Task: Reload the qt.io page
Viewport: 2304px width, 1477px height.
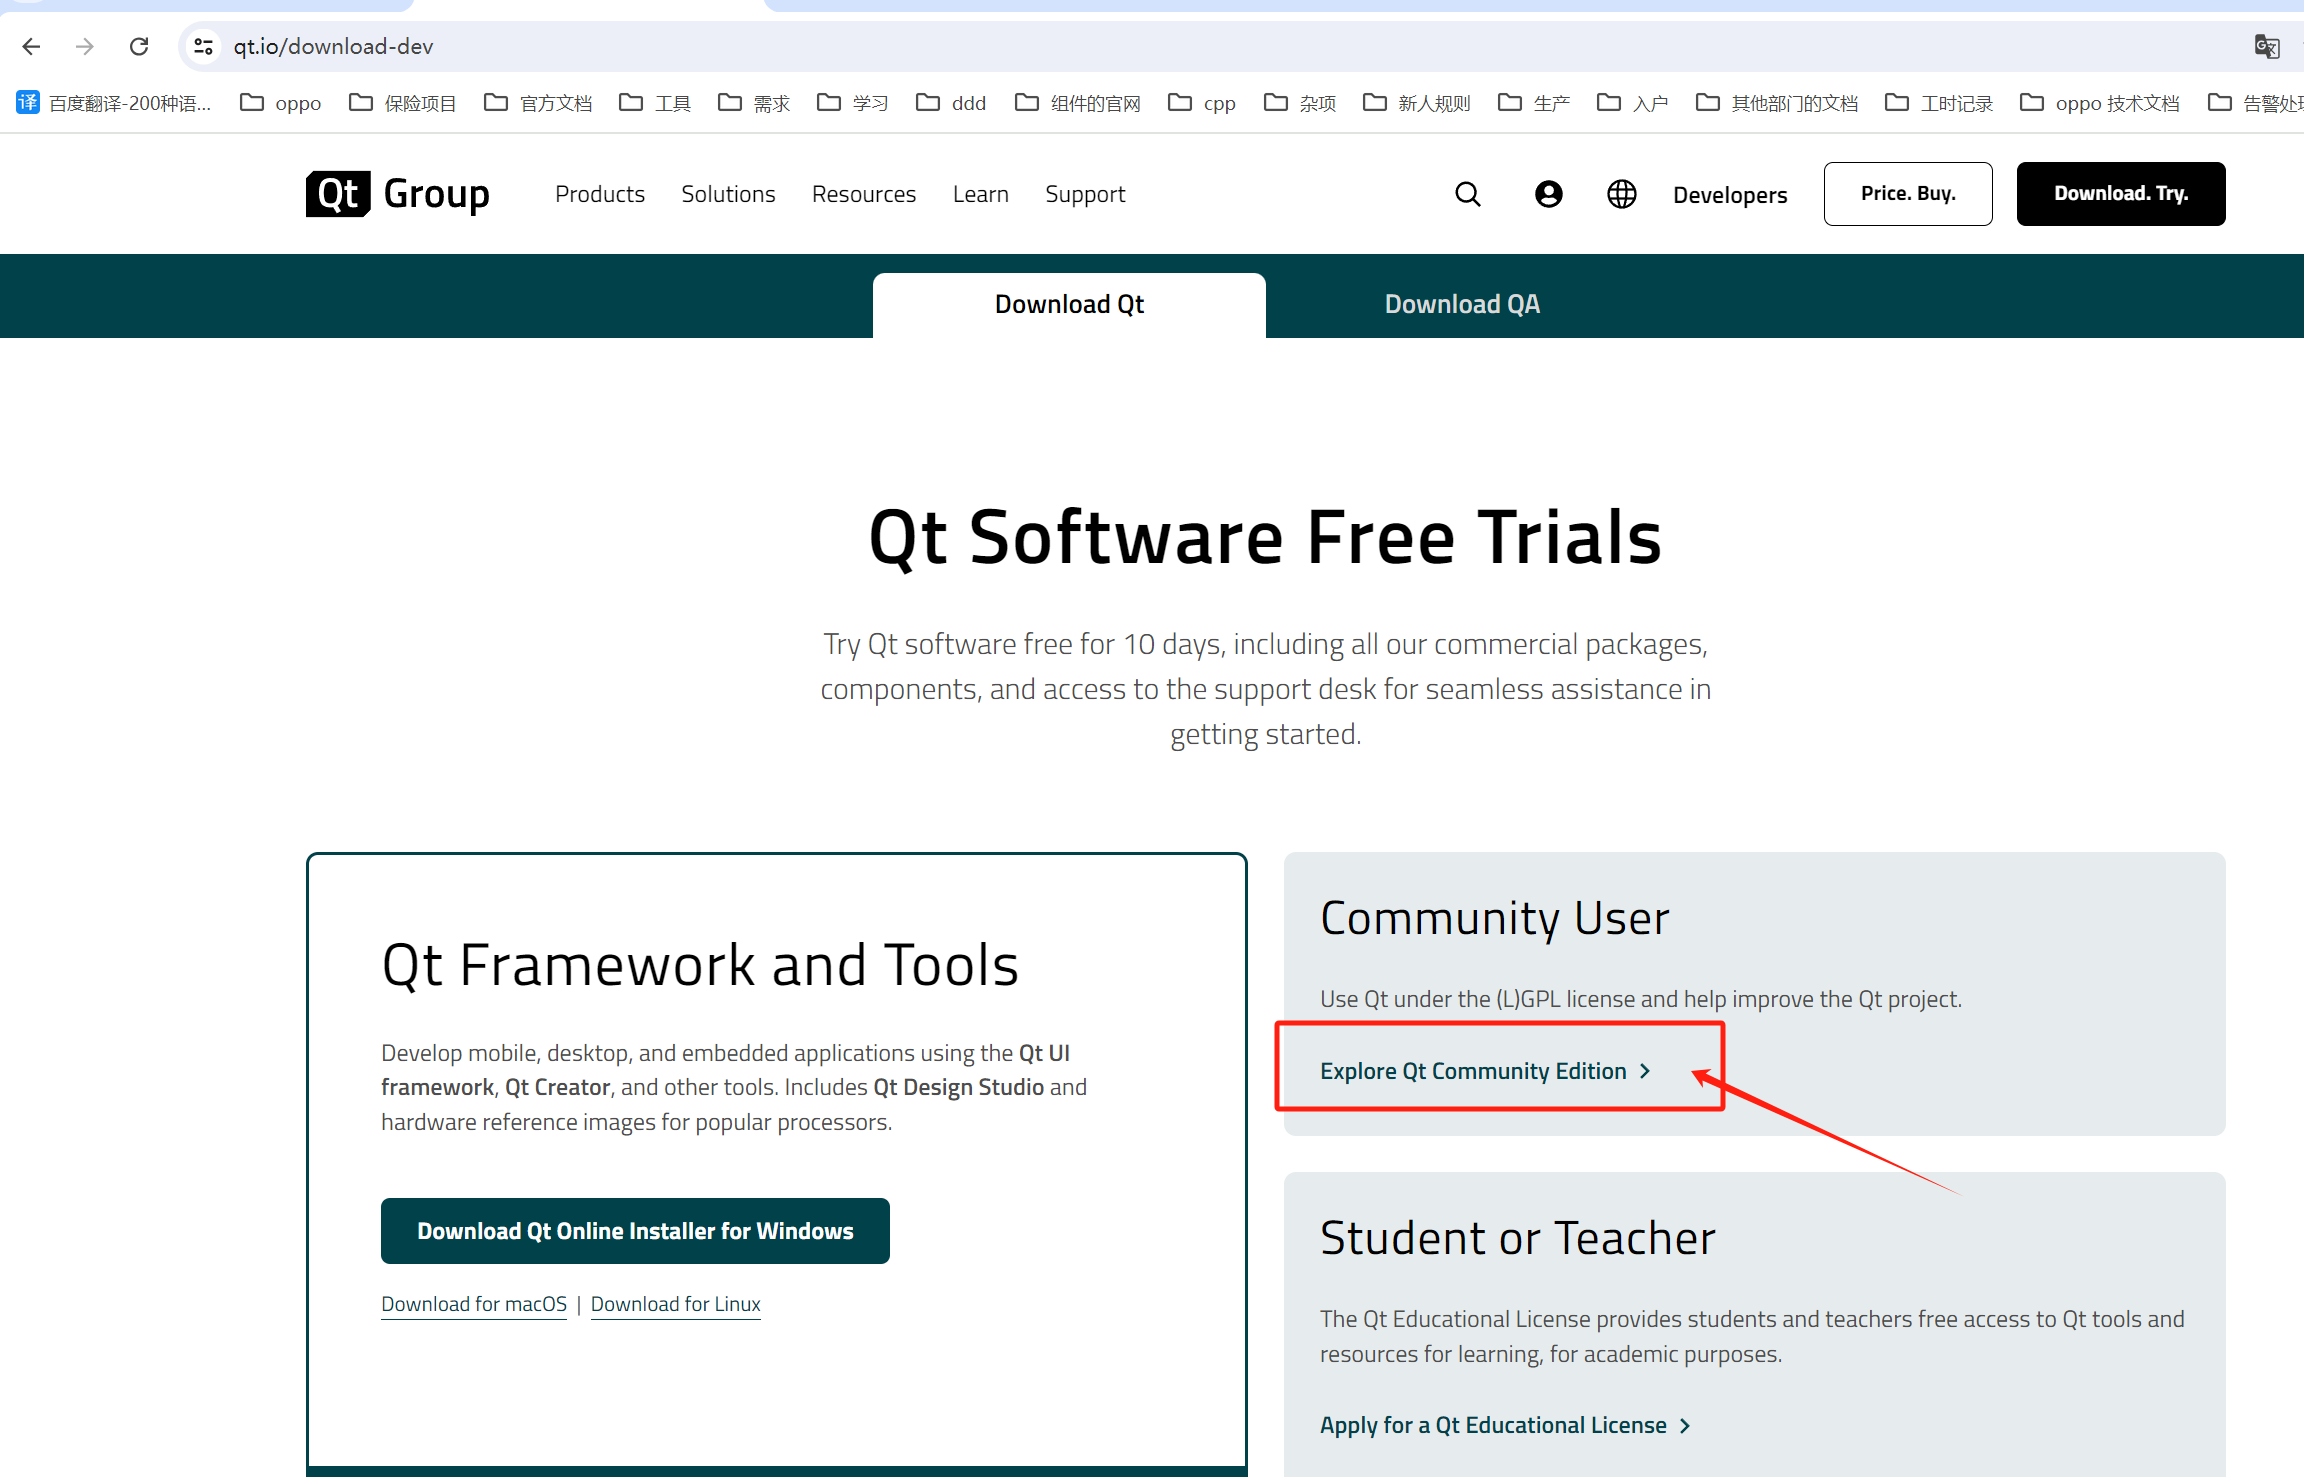Action: (139, 46)
